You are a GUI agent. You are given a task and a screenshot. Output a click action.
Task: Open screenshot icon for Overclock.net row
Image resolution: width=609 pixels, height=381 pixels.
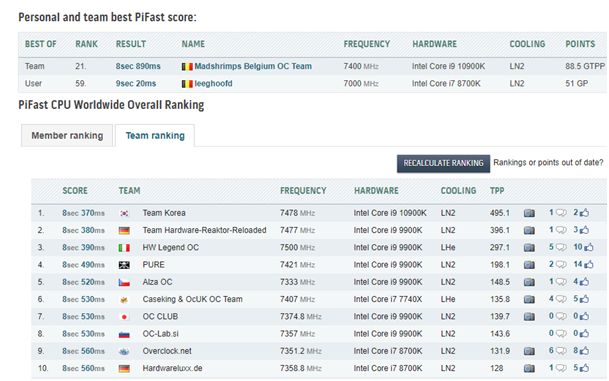(529, 351)
